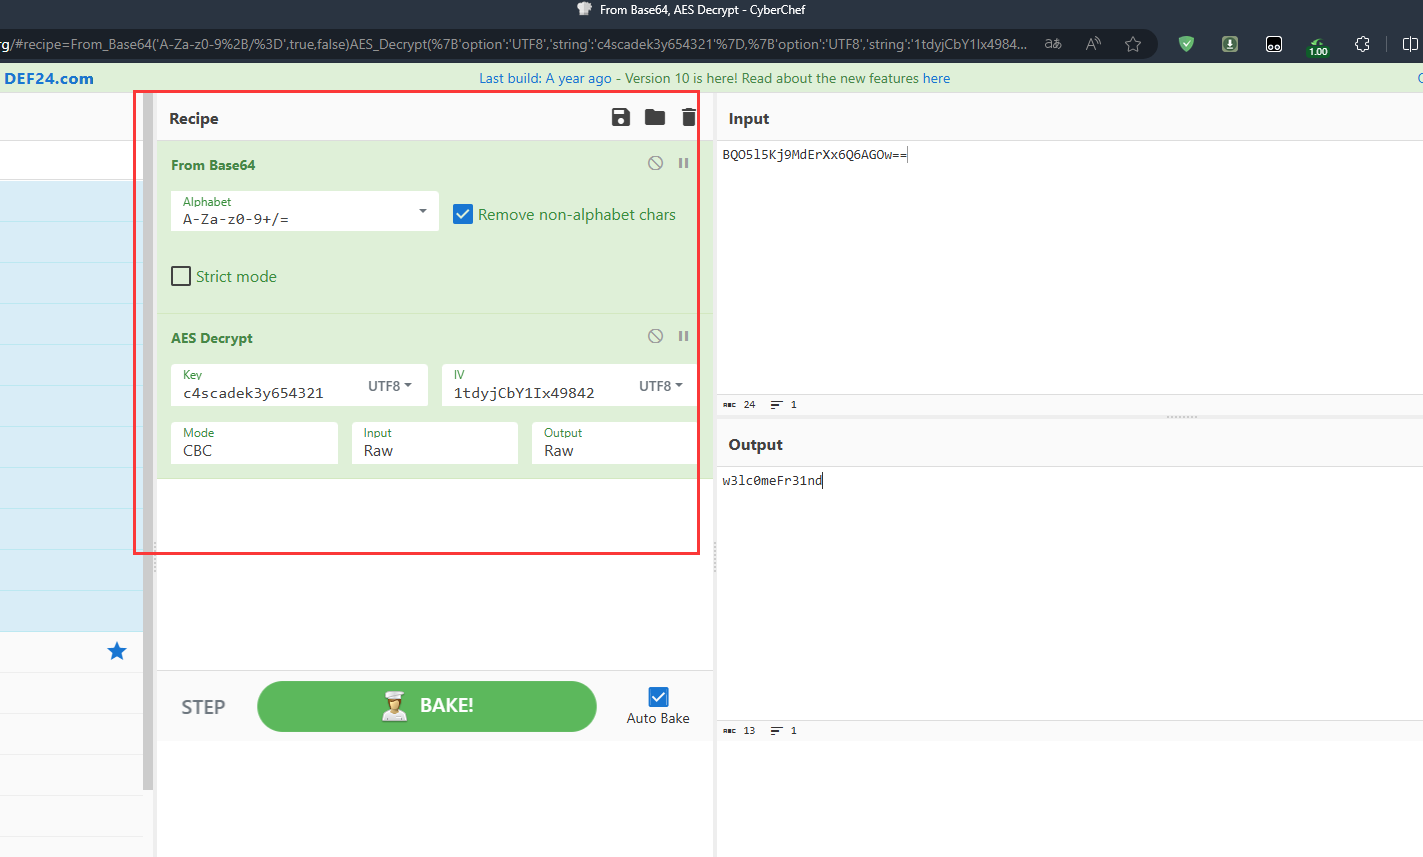Click inside the Input text area

coord(1070,267)
